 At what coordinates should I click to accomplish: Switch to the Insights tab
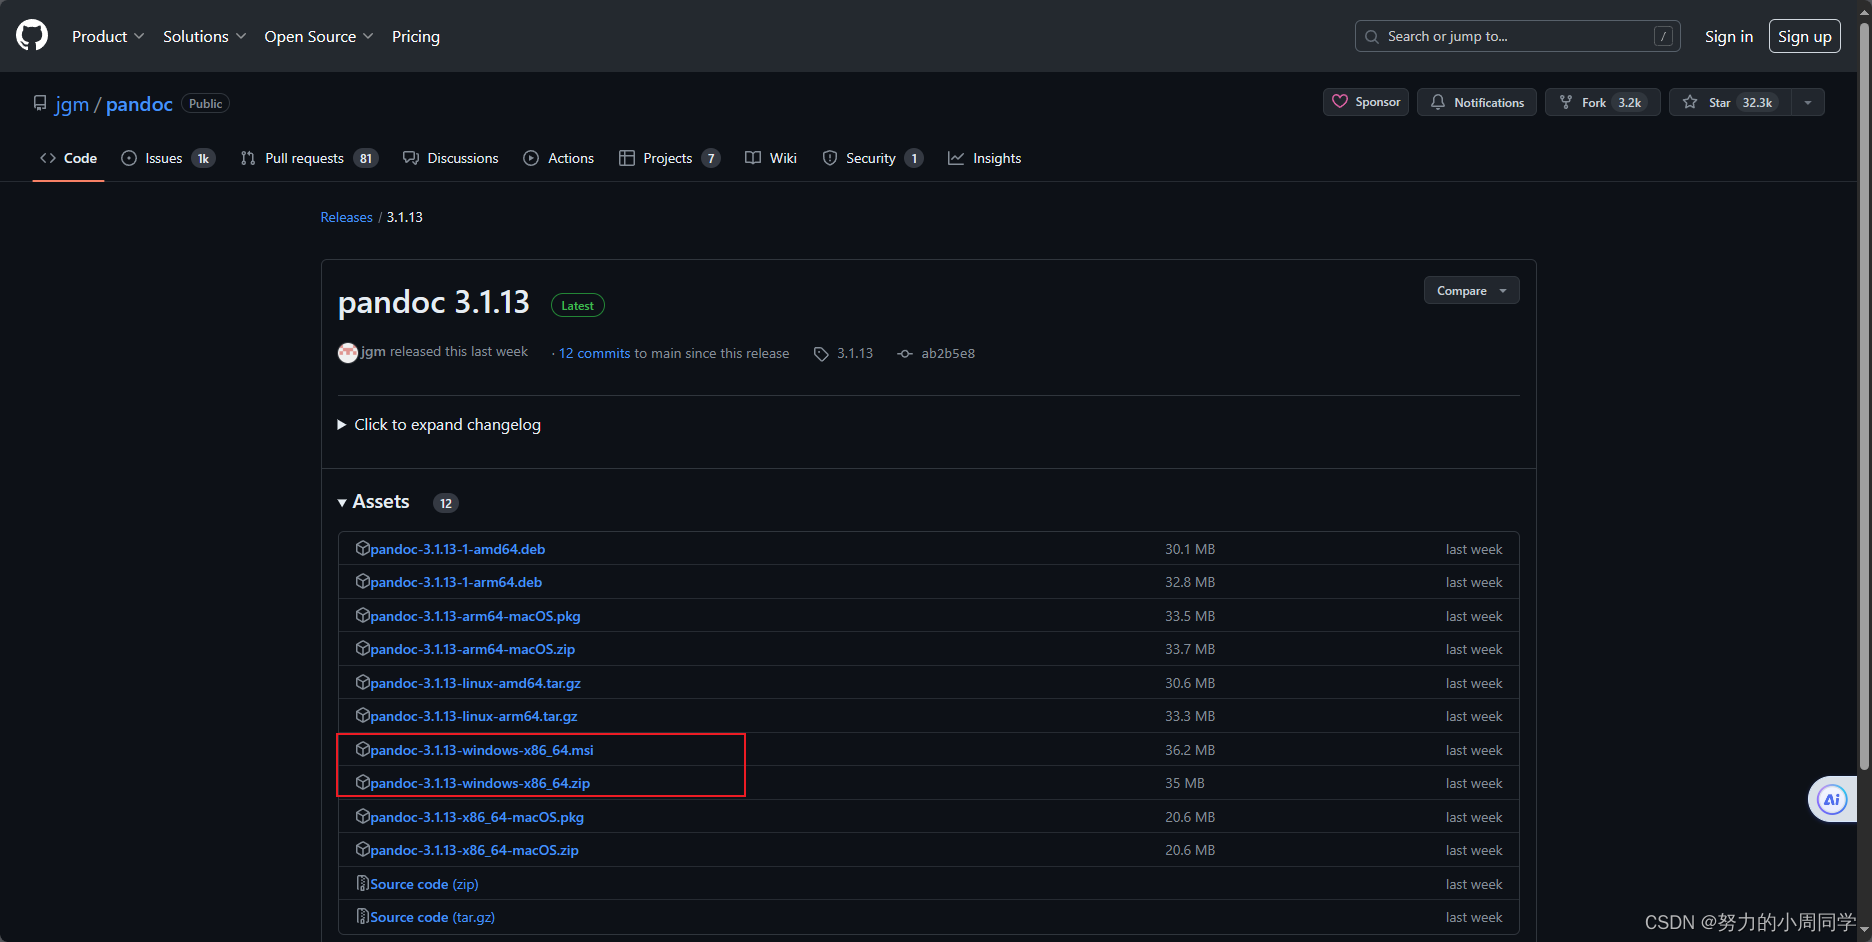[985, 158]
